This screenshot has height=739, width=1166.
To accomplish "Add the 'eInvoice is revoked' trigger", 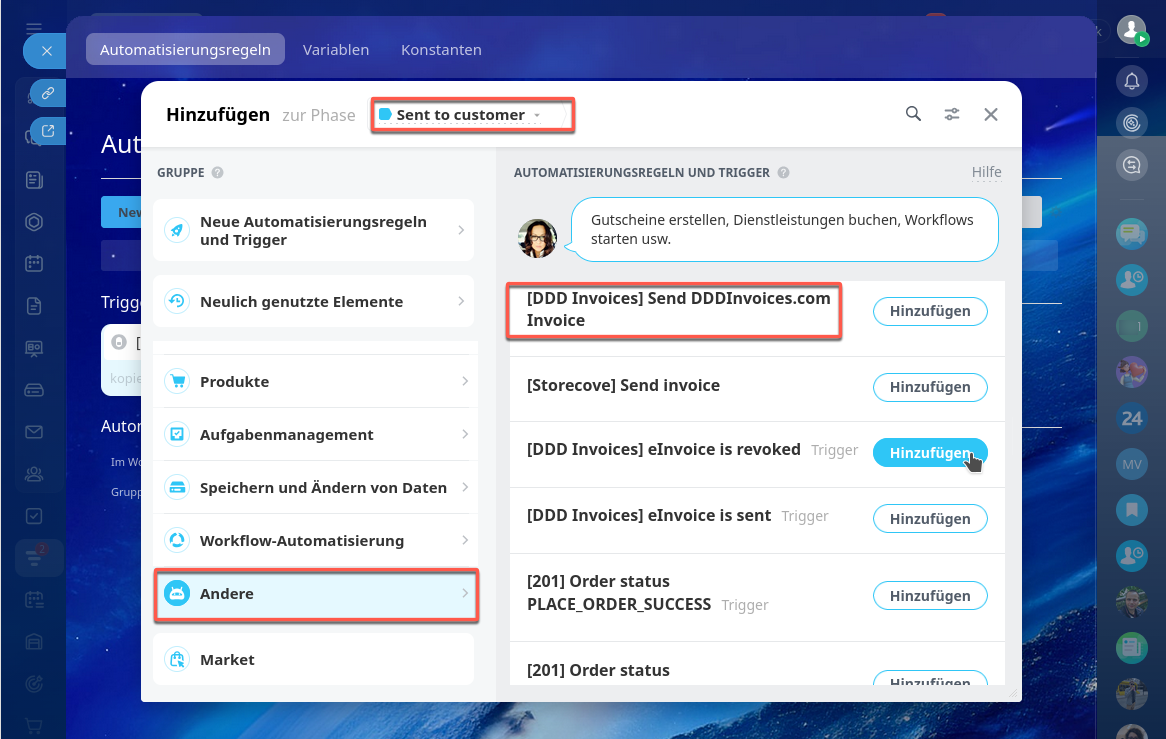I will [930, 453].
